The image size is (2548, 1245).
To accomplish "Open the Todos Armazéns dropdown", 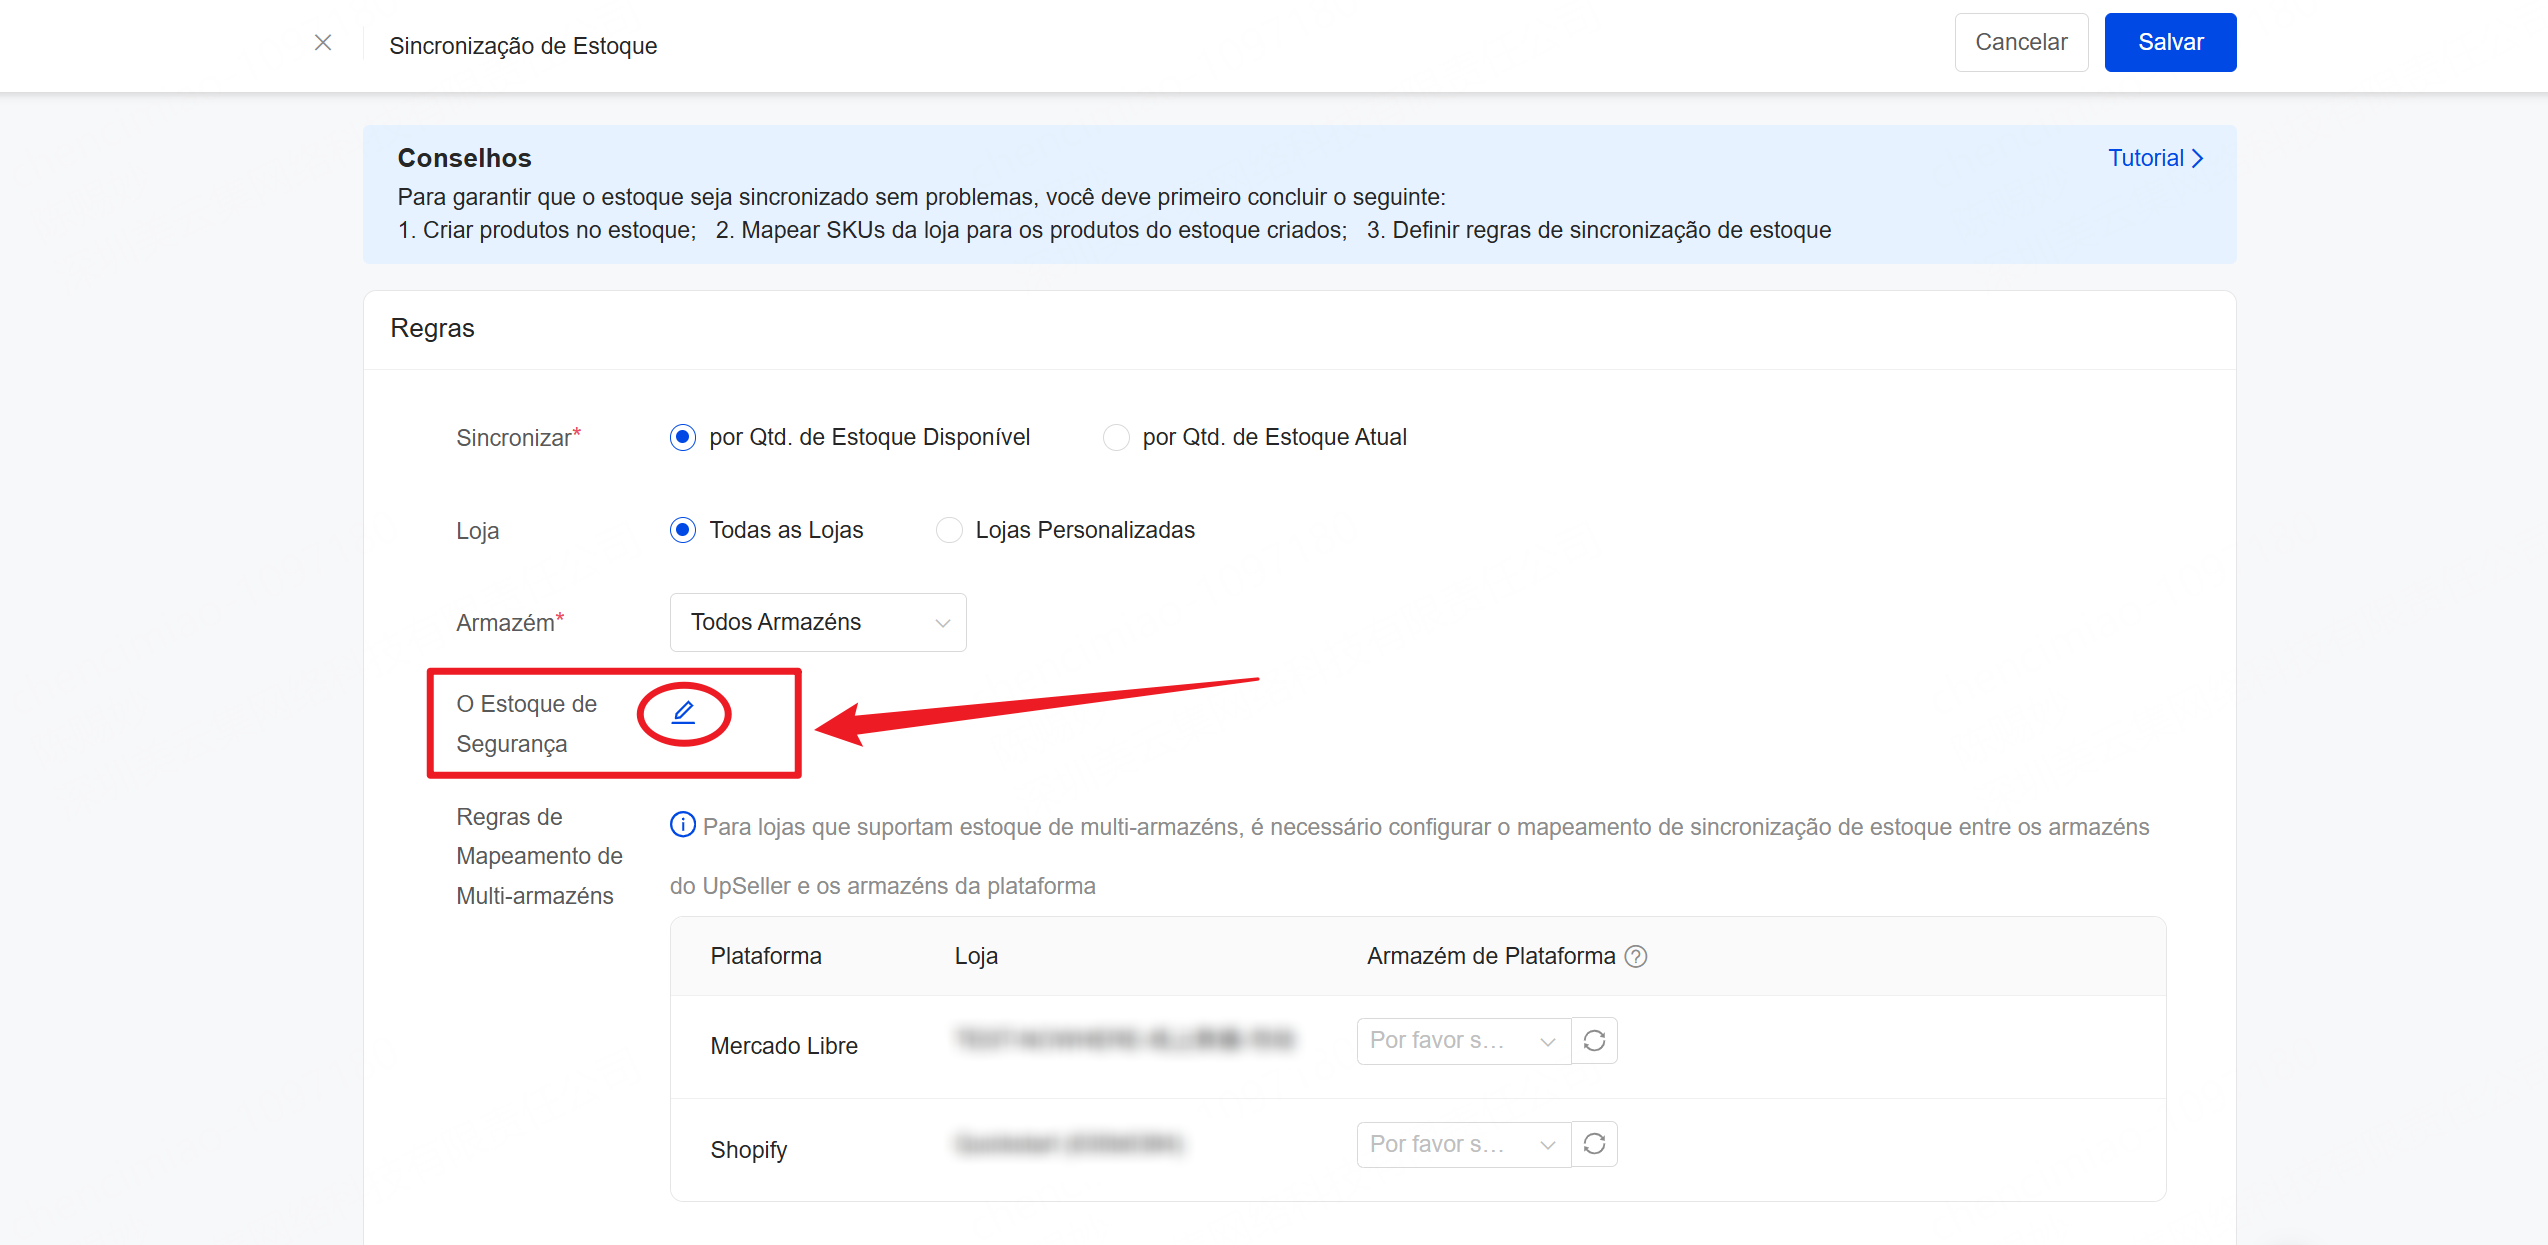I will coord(817,622).
